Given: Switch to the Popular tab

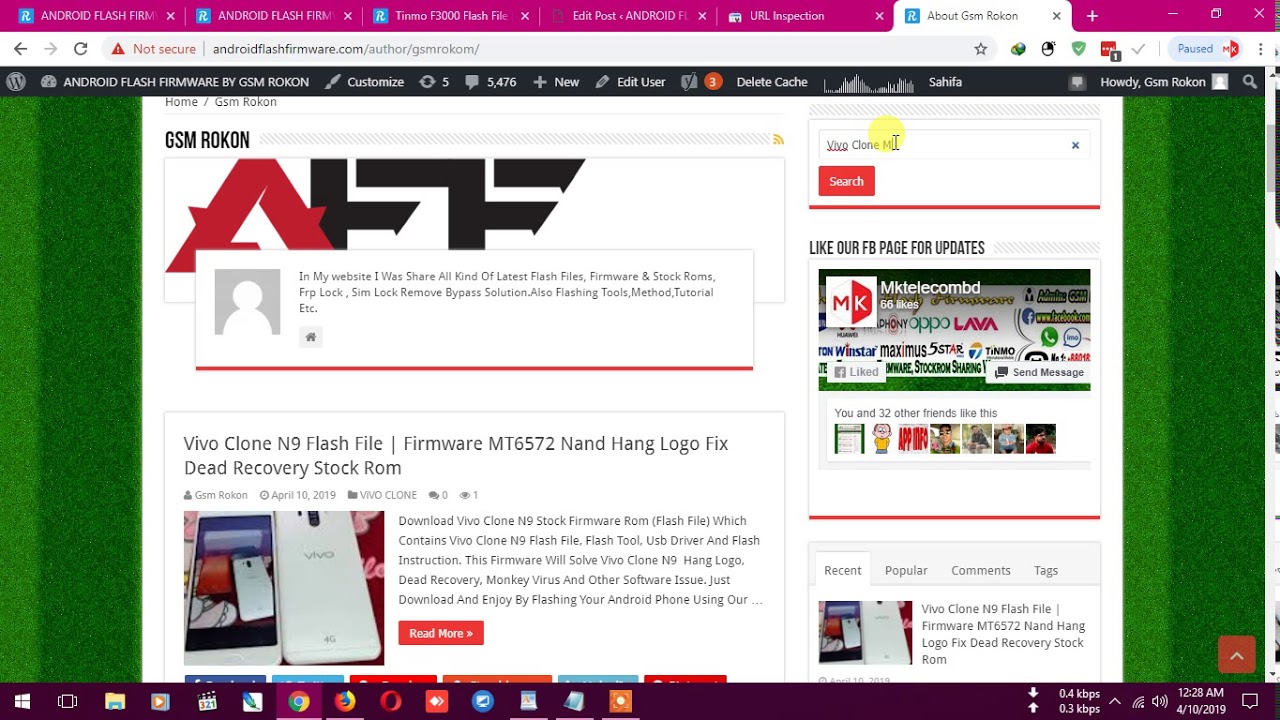Looking at the screenshot, I should pos(906,570).
